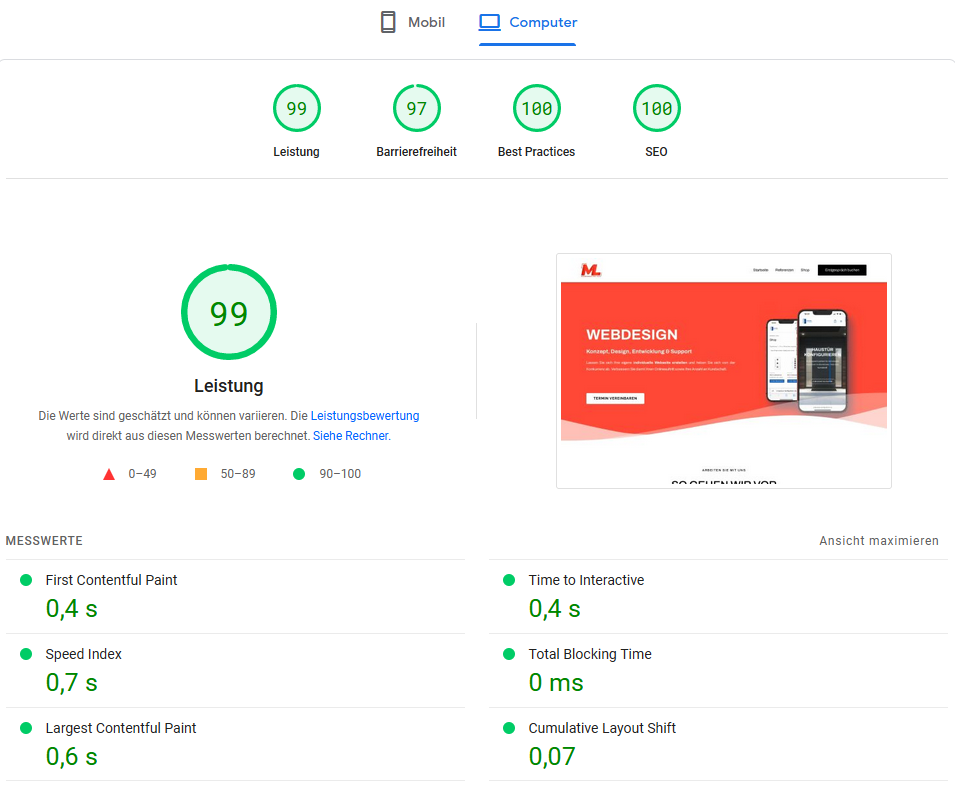This screenshot has width=955, height=787.
Task: Click the green dot beside First Contentful Paint
Action: point(26,580)
